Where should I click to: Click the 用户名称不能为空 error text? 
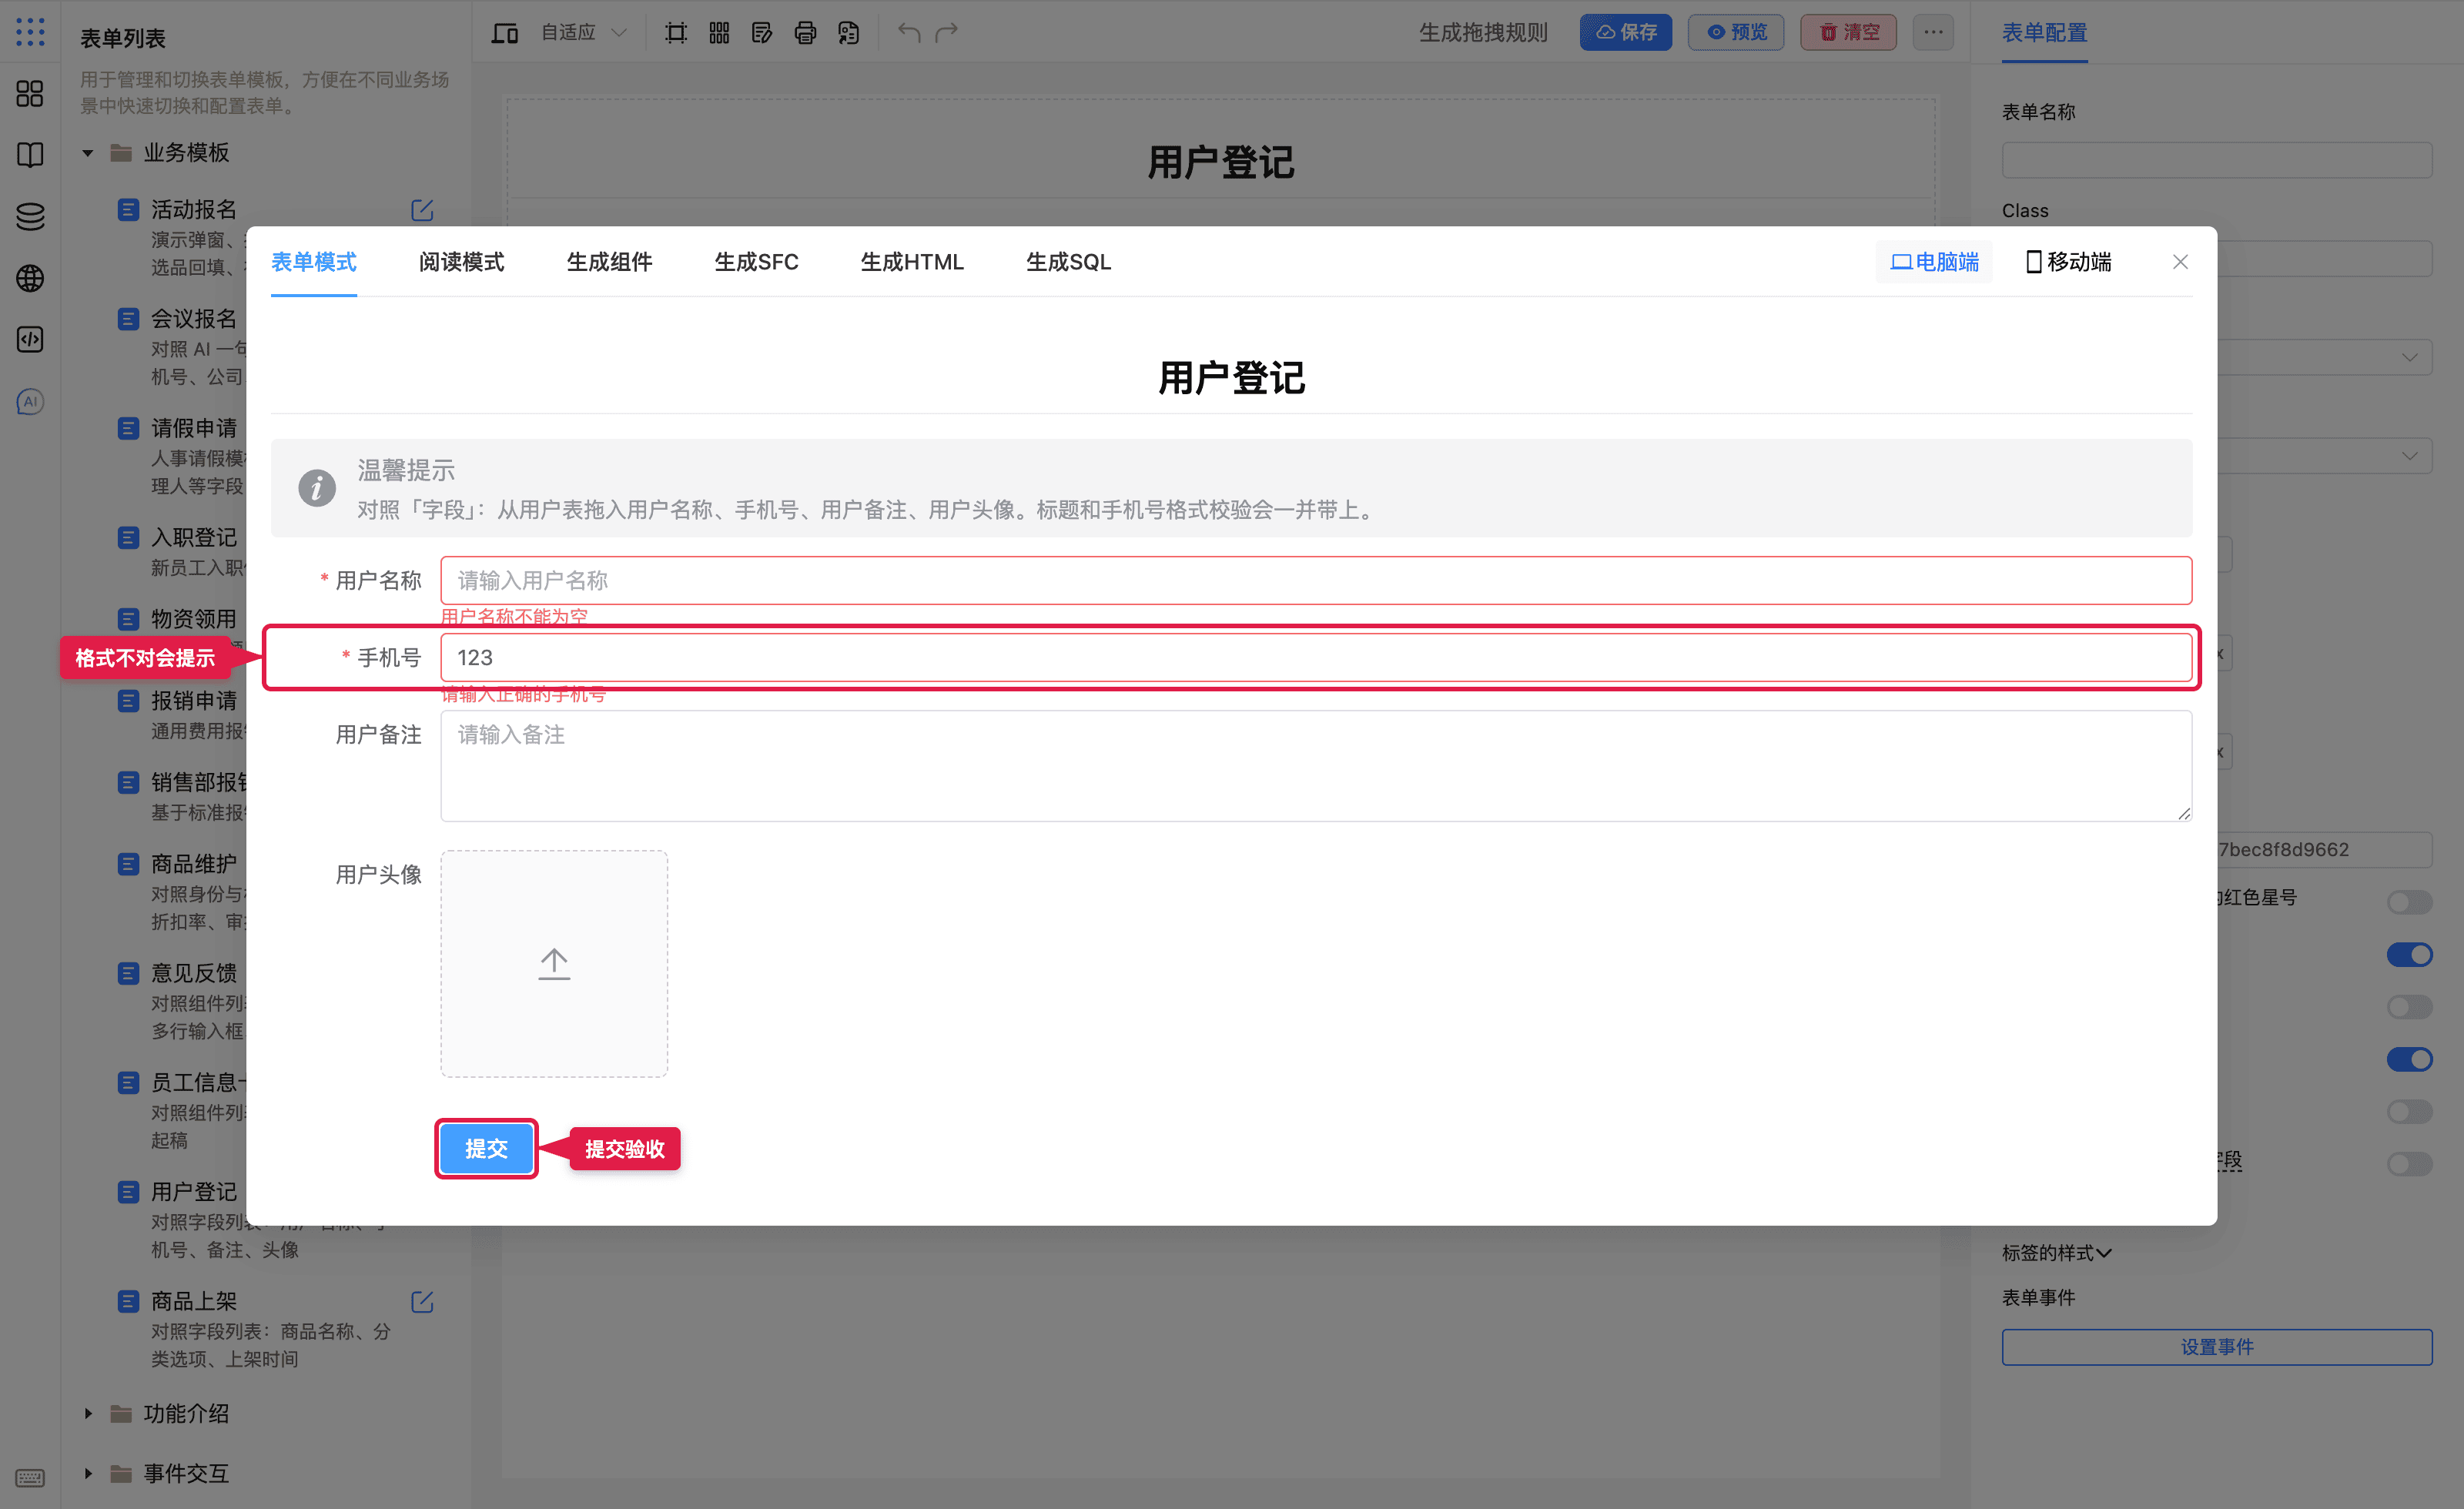514,616
